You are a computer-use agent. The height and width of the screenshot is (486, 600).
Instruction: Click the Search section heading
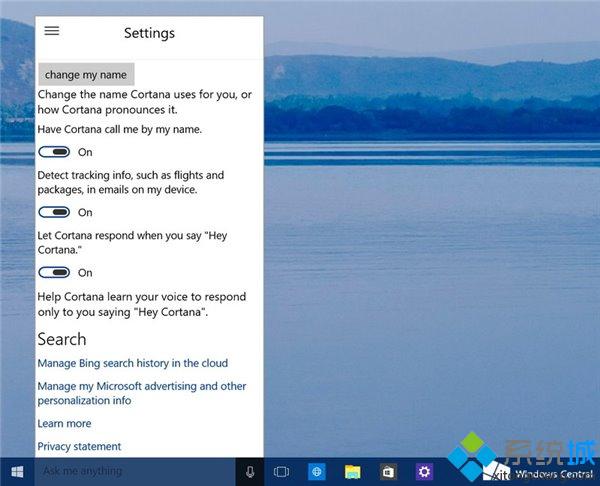62,339
